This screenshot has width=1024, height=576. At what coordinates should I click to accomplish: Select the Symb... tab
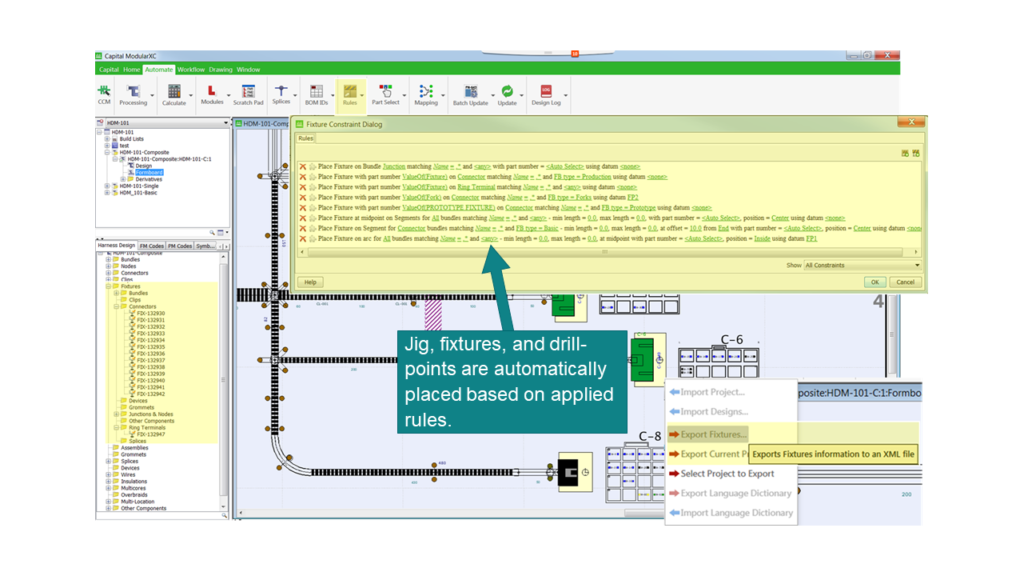coord(204,246)
